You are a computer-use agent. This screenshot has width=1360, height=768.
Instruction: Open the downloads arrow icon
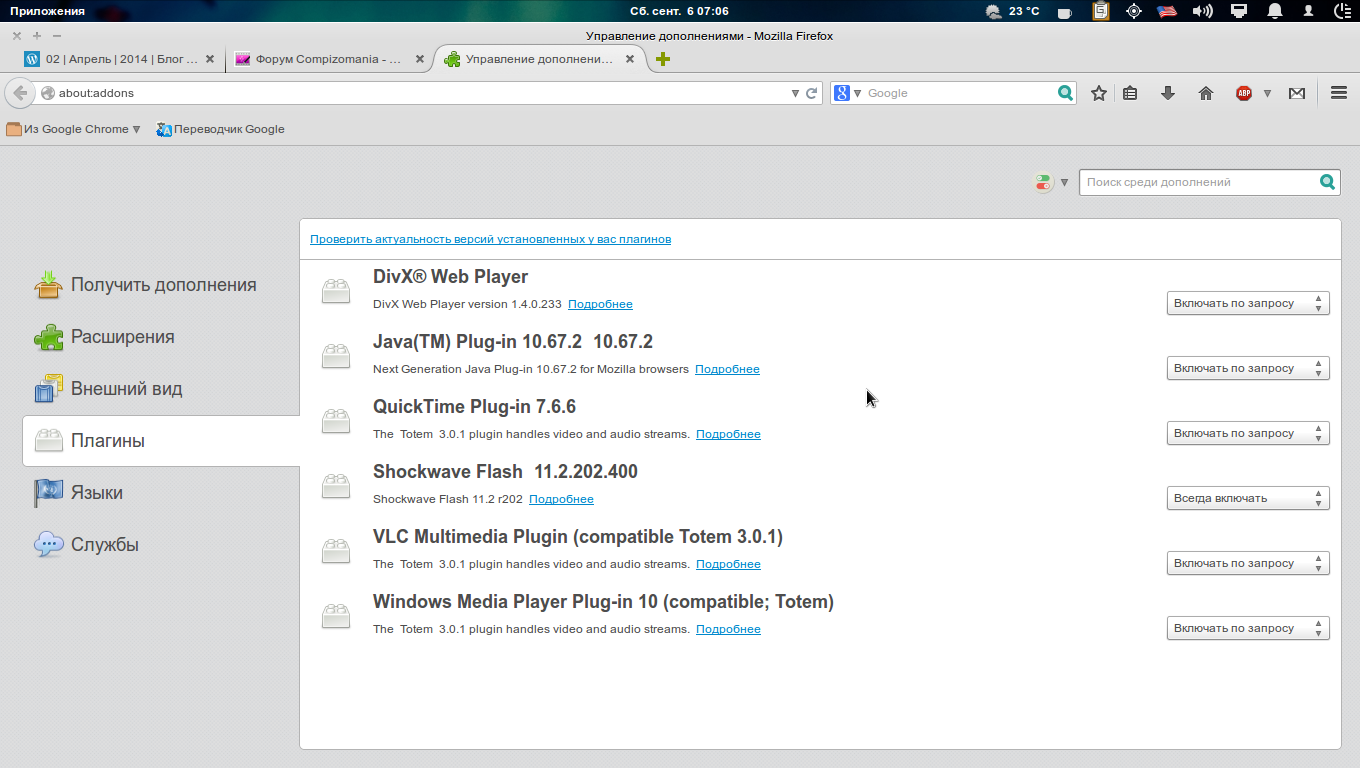click(1167, 93)
